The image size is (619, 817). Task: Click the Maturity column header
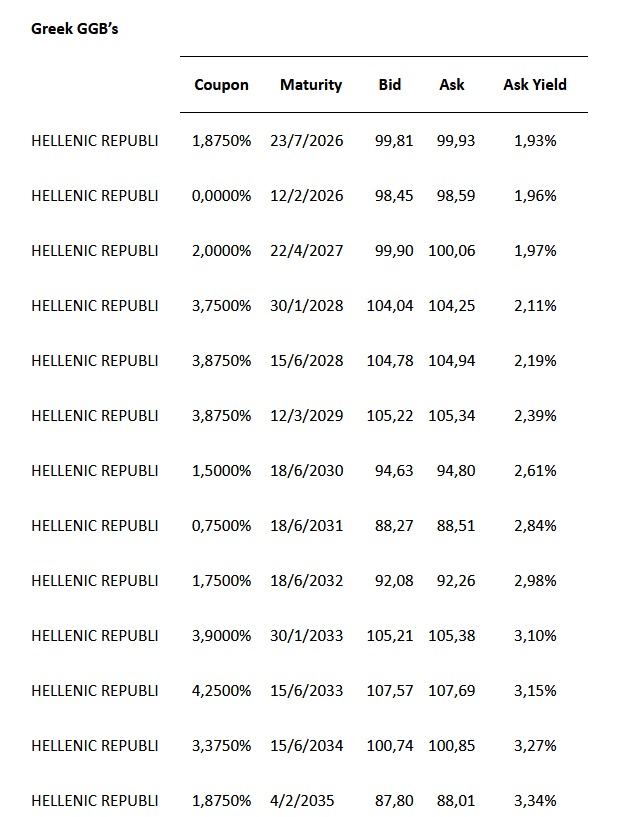[310, 85]
